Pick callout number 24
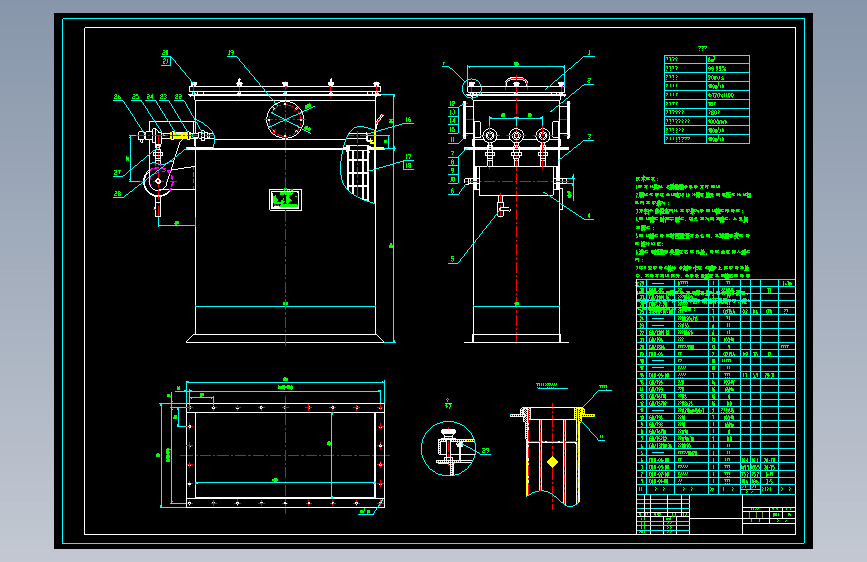 [x=150, y=97]
